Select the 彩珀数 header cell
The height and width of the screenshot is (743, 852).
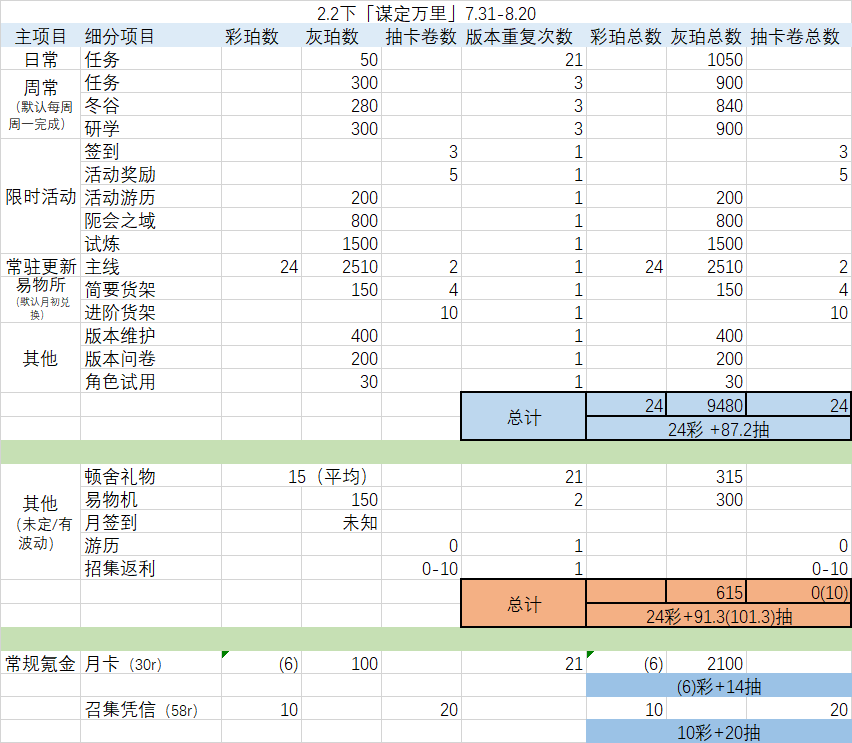point(261,36)
